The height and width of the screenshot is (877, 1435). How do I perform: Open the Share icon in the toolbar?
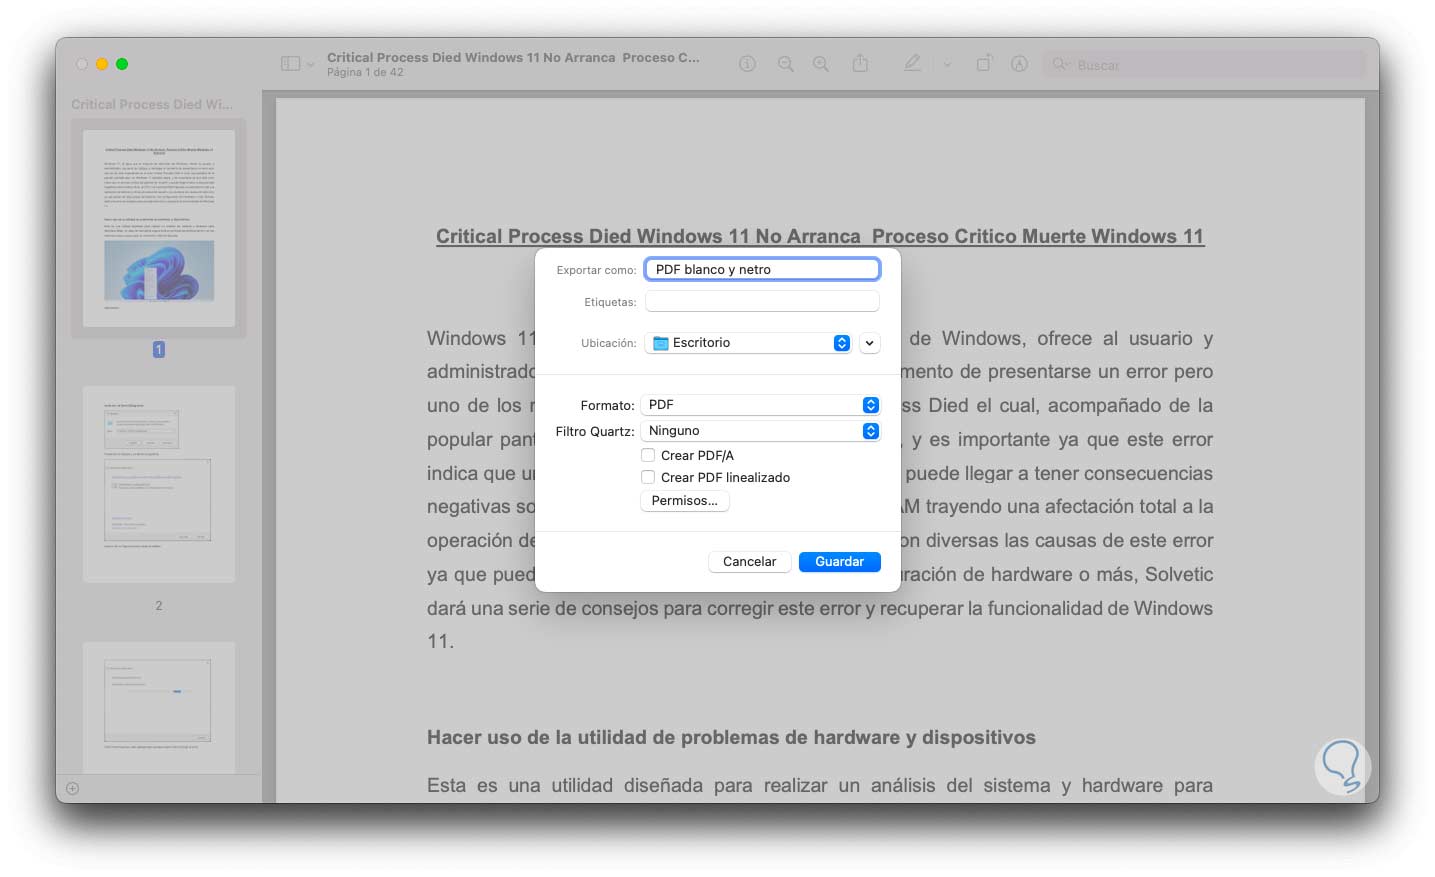coord(860,63)
